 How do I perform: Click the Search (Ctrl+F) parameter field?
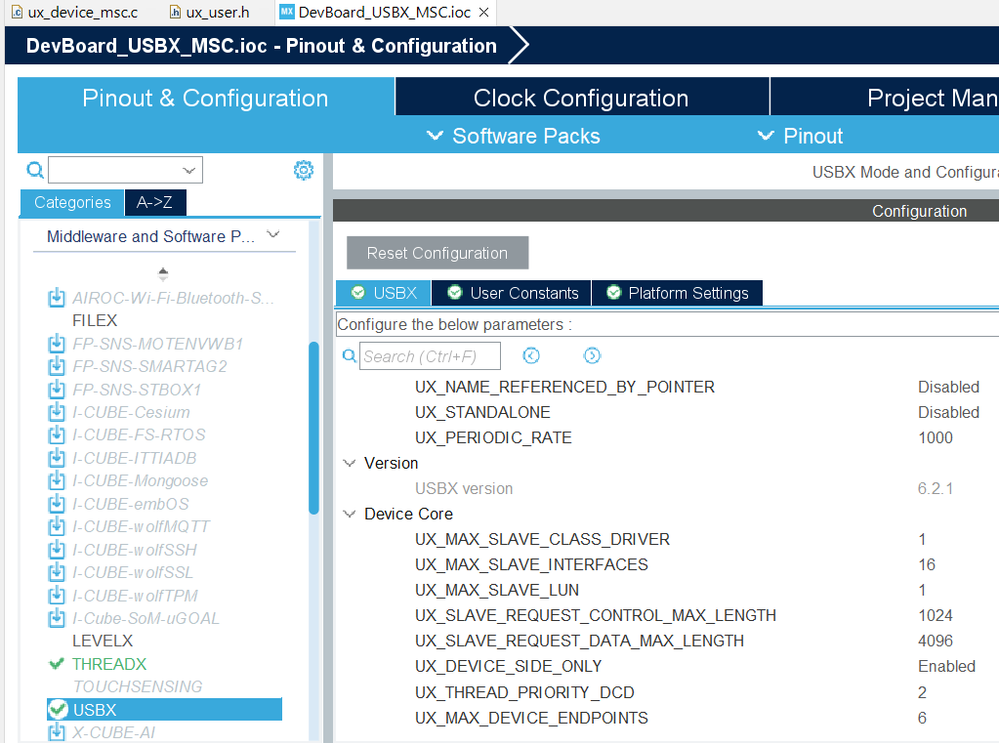click(429, 356)
